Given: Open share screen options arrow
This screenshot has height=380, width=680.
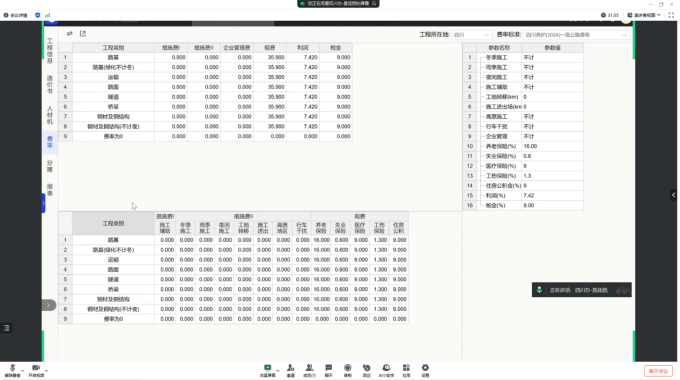Looking at the screenshot, I should [278, 371].
